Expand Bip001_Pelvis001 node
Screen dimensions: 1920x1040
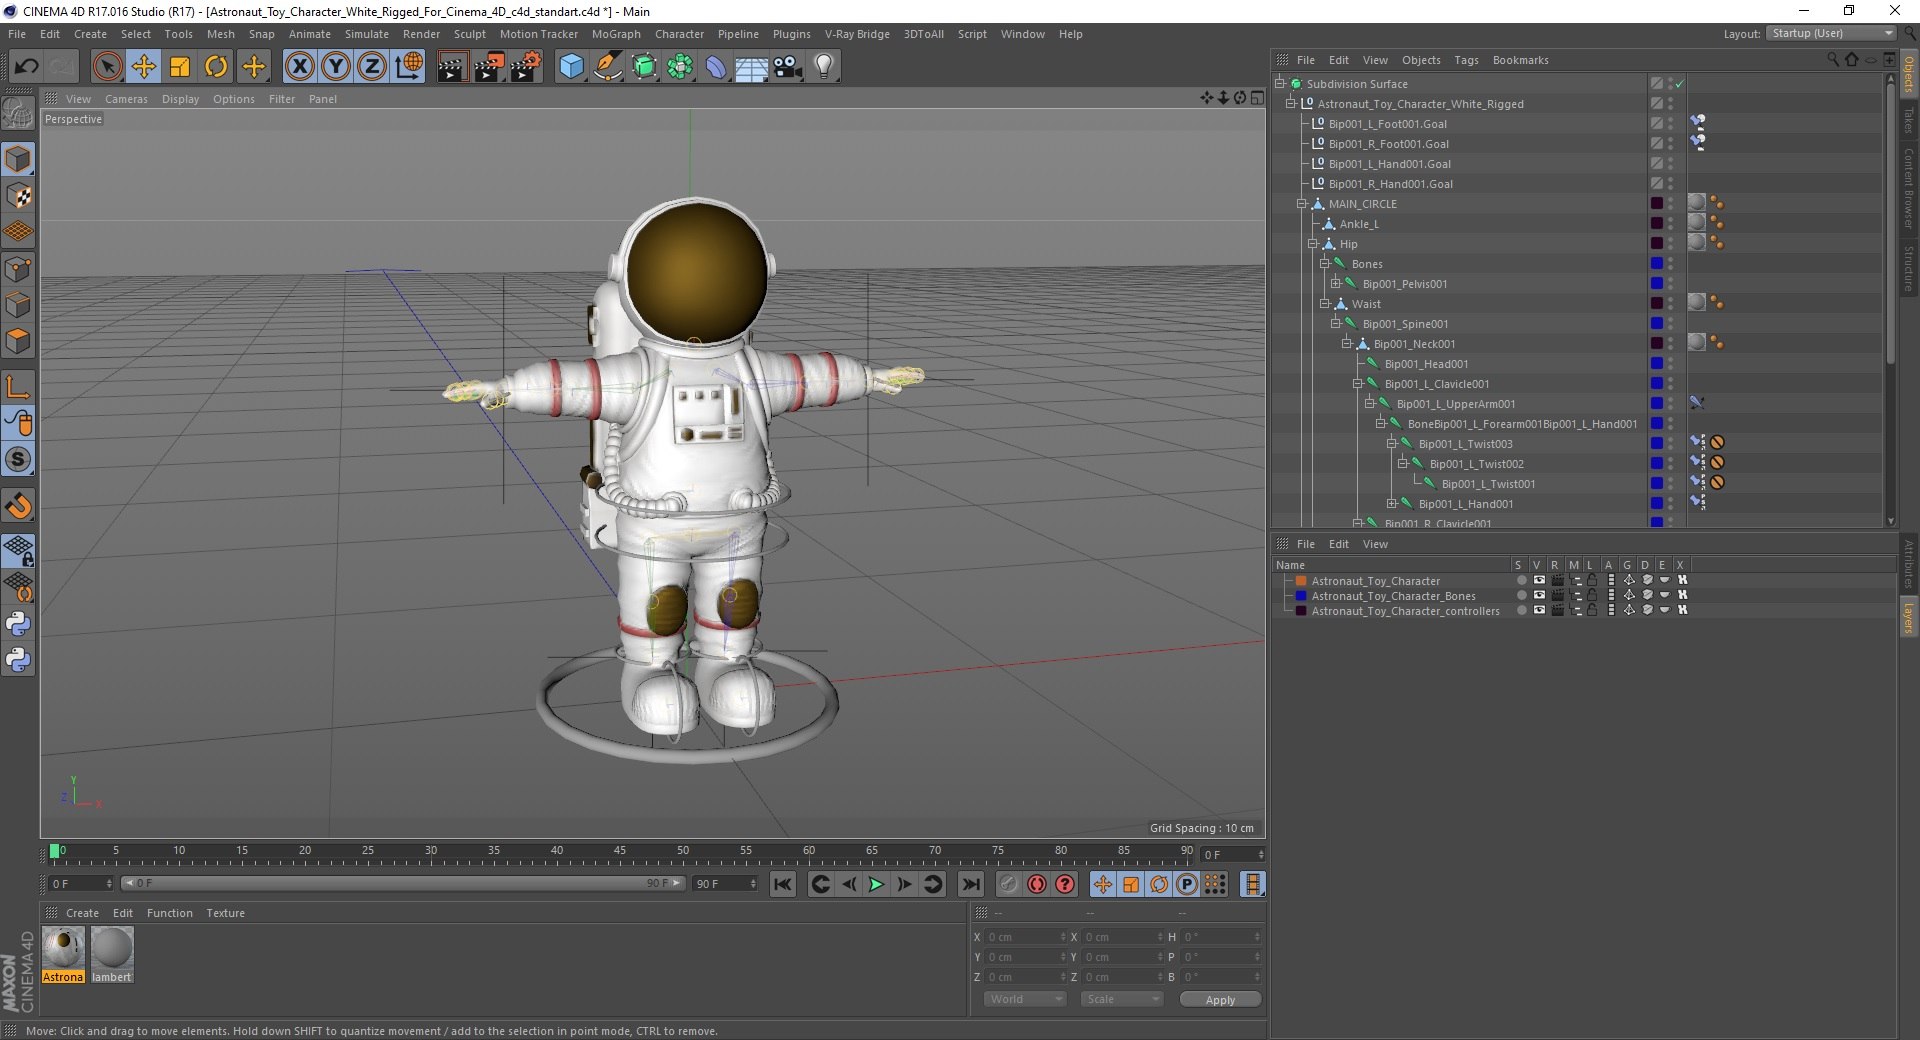(x=1335, y=284)
